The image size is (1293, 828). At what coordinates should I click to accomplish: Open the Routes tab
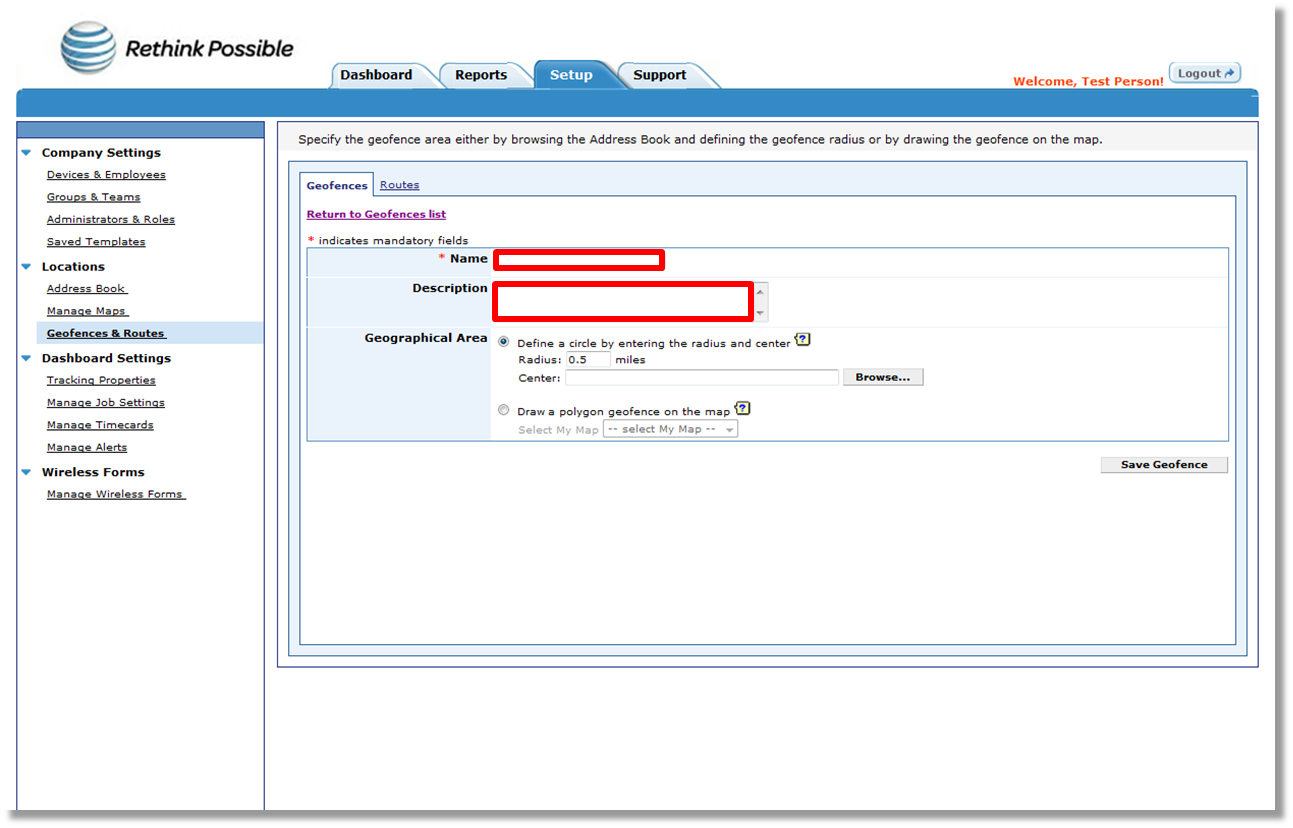point(399,185)
